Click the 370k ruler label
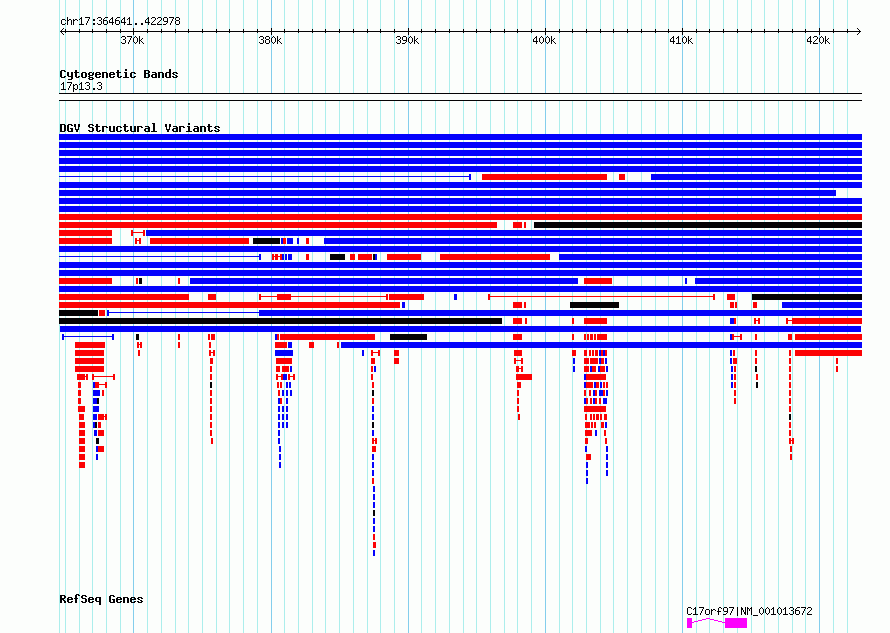This screenshot has height=633, width=890. click(x=132, y=40)
